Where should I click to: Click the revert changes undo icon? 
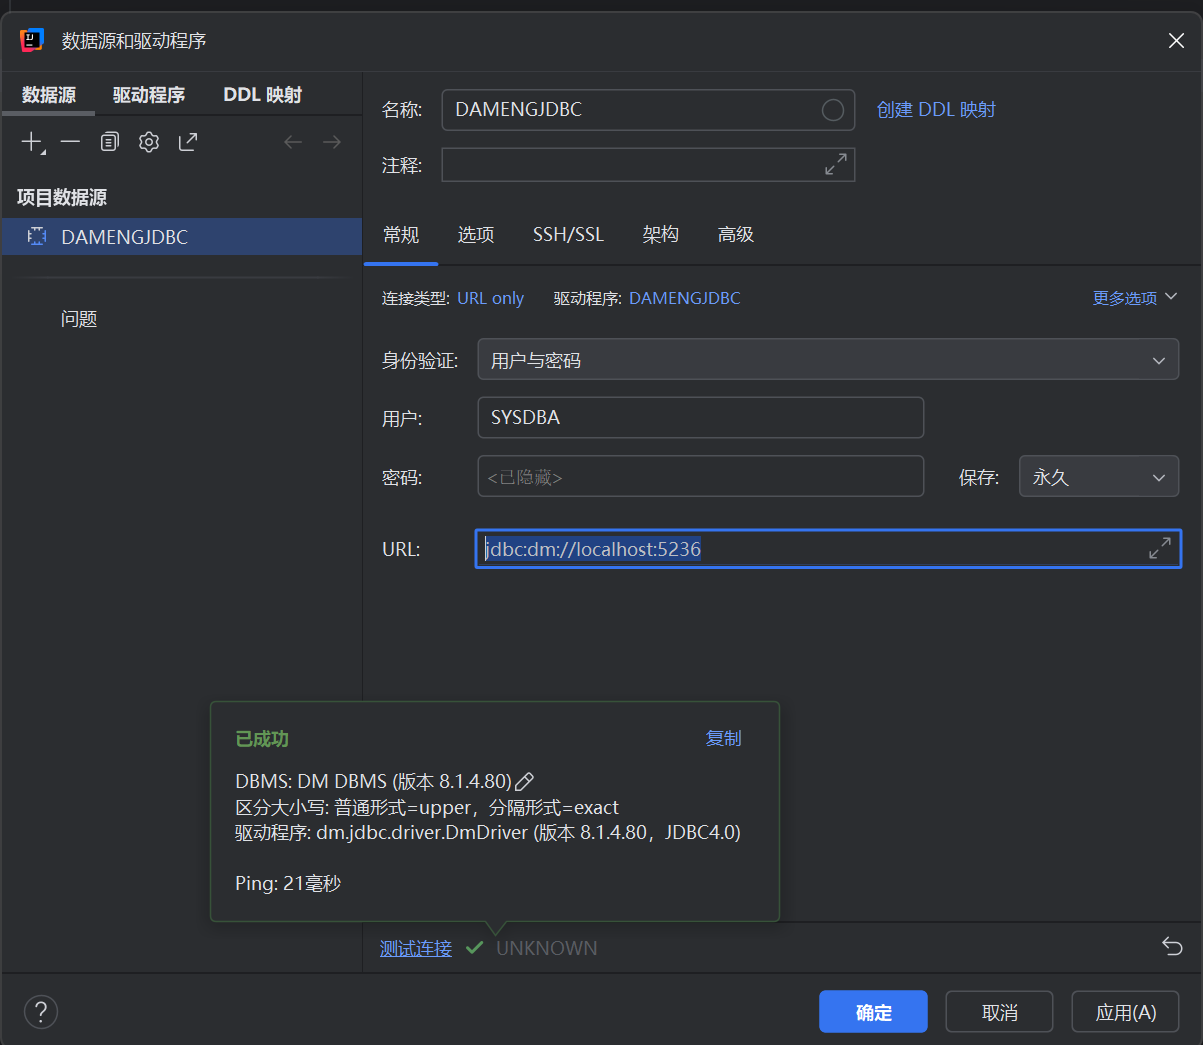(x=1172, y=946)
